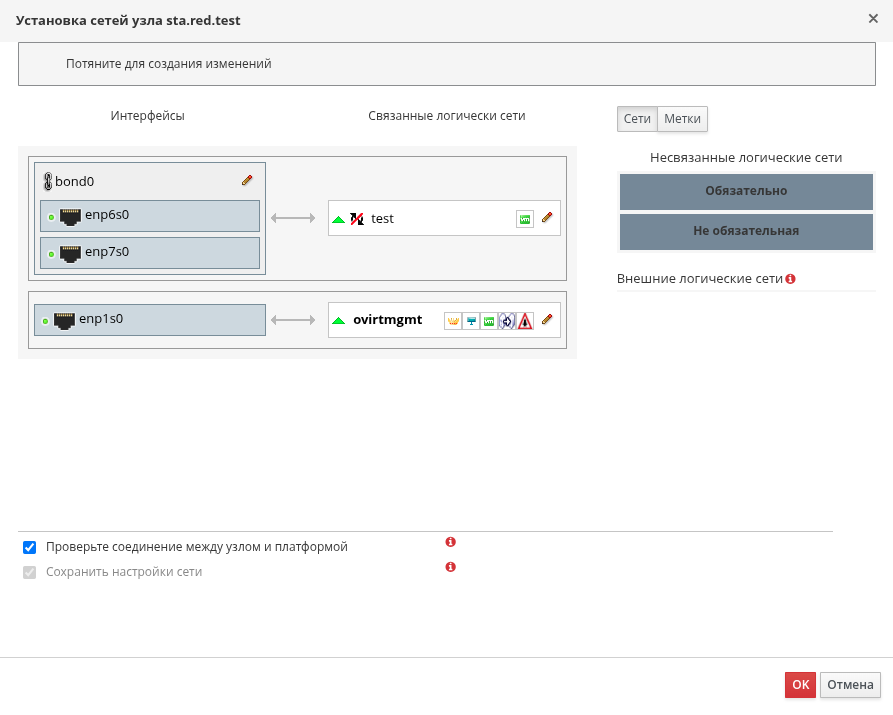Click the VM network icon on ovirtmgmt
This screenshot has height=715, width=893.
[489, 321]
